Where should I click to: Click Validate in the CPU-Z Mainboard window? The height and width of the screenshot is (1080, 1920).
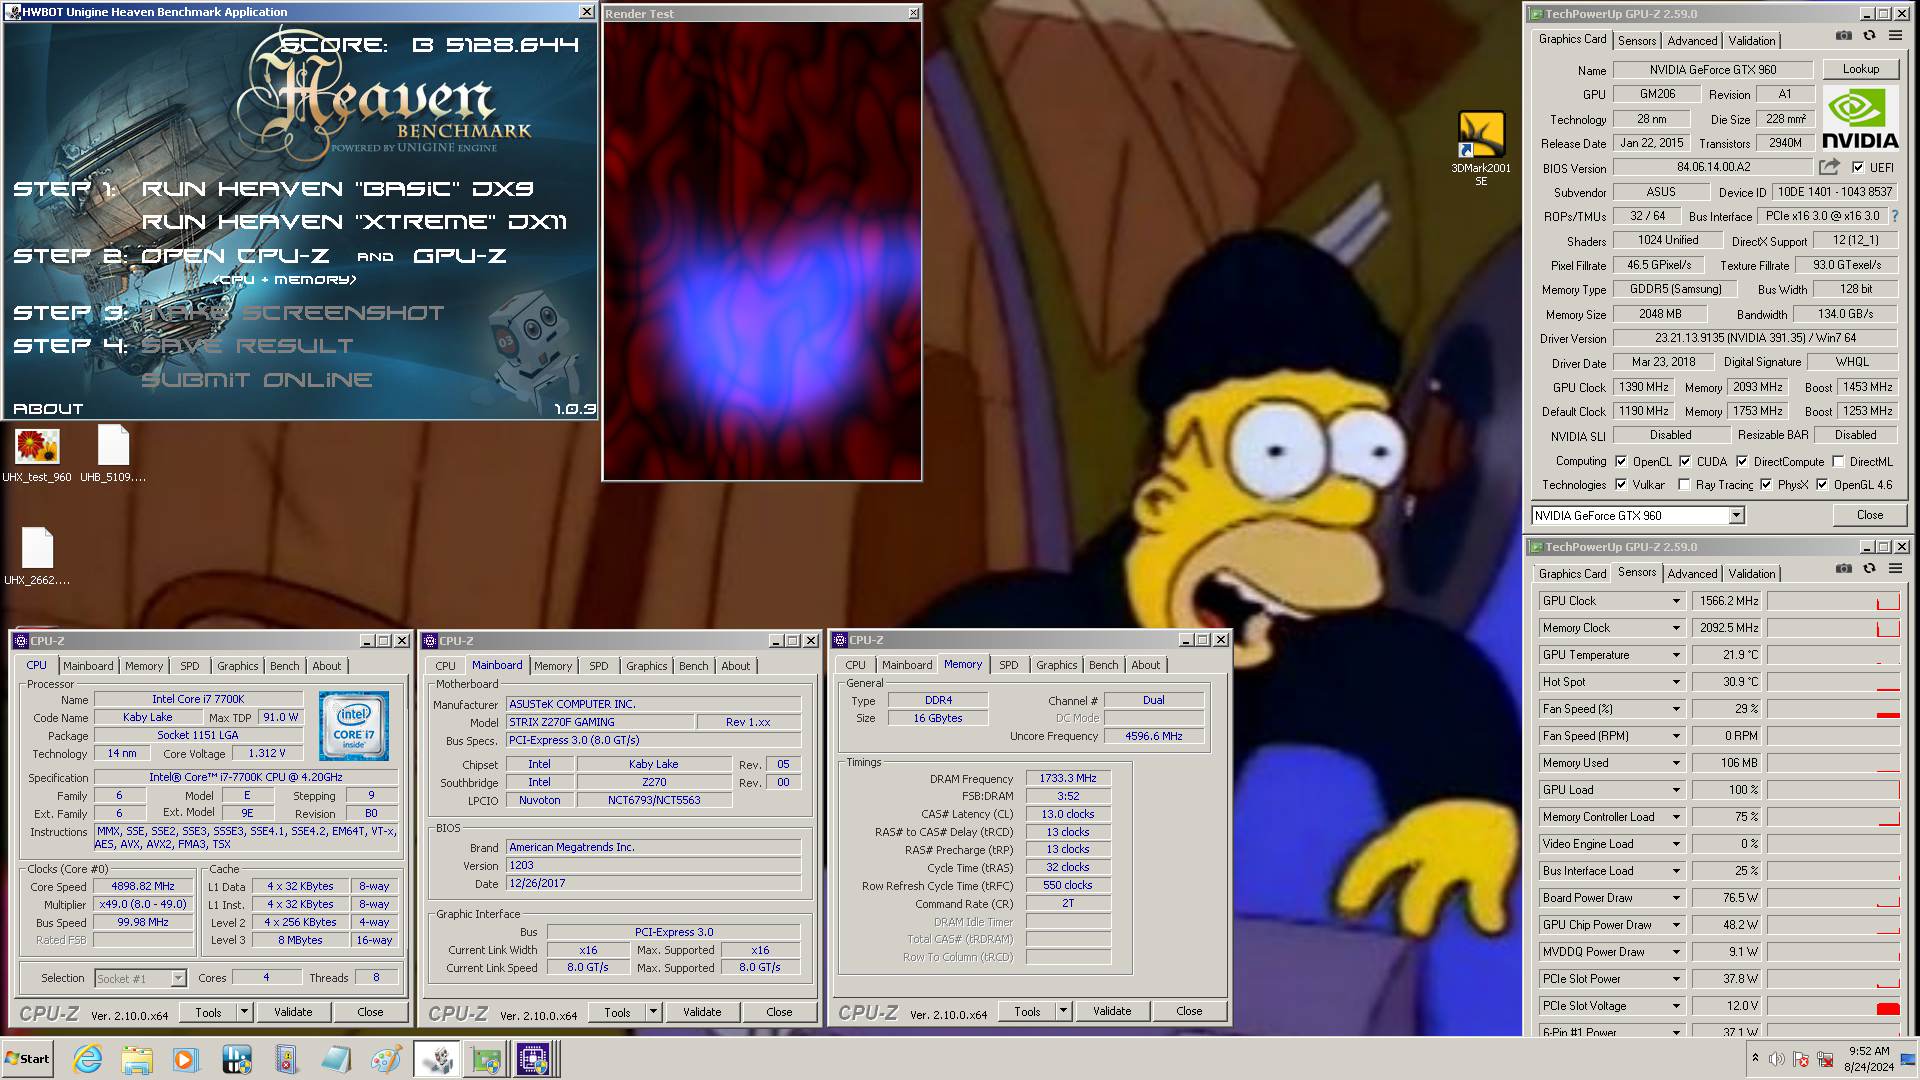[702, 1012]
